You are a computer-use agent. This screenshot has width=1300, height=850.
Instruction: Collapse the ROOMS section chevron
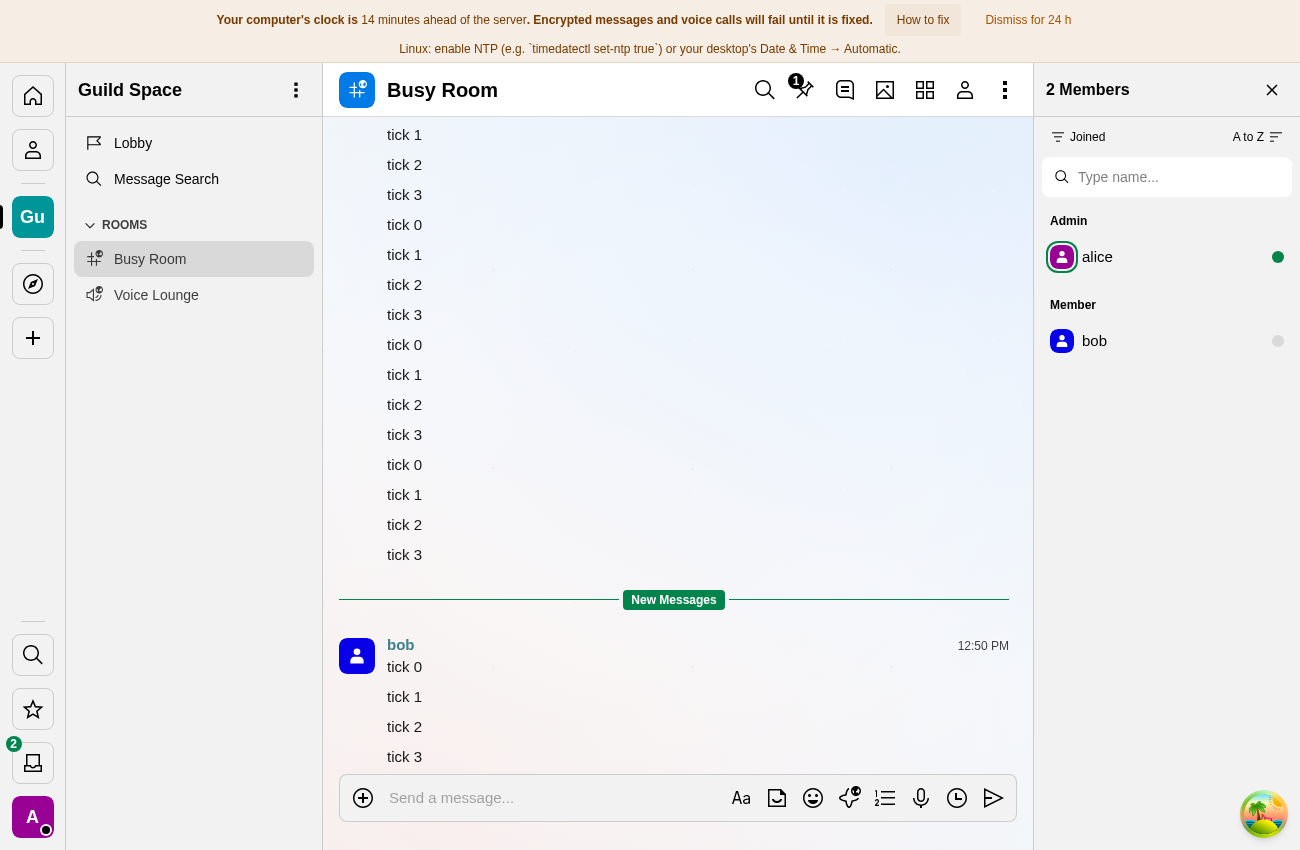point(90,225)
